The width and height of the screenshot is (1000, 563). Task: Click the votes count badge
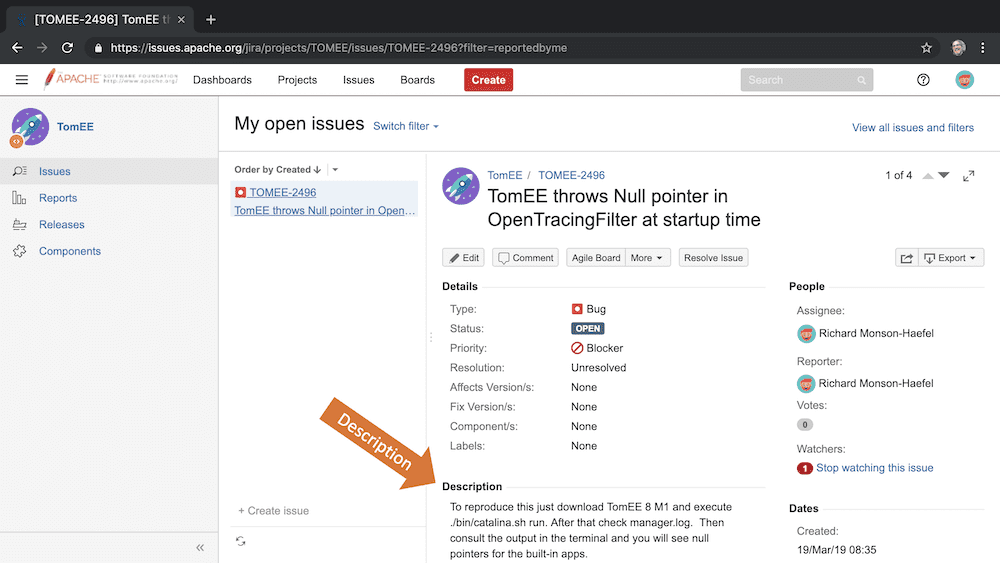click(x=804, y=425)
